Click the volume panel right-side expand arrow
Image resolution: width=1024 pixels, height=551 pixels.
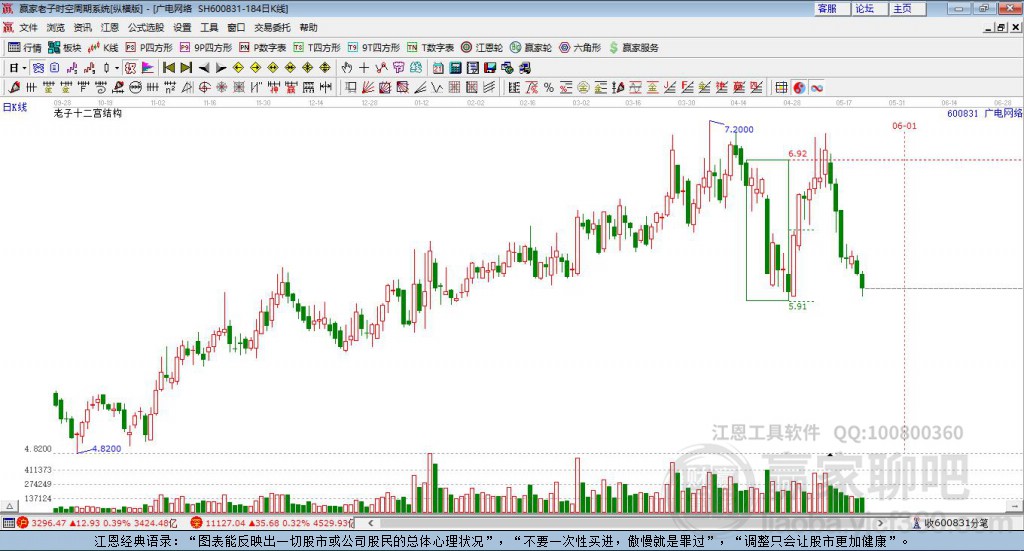click(1014, 506)
